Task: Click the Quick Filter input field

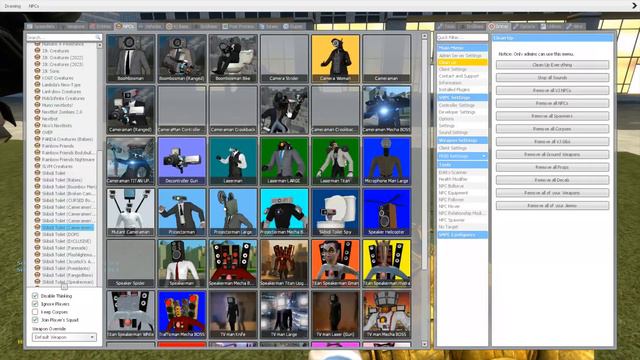Action: tap(462, 37)
